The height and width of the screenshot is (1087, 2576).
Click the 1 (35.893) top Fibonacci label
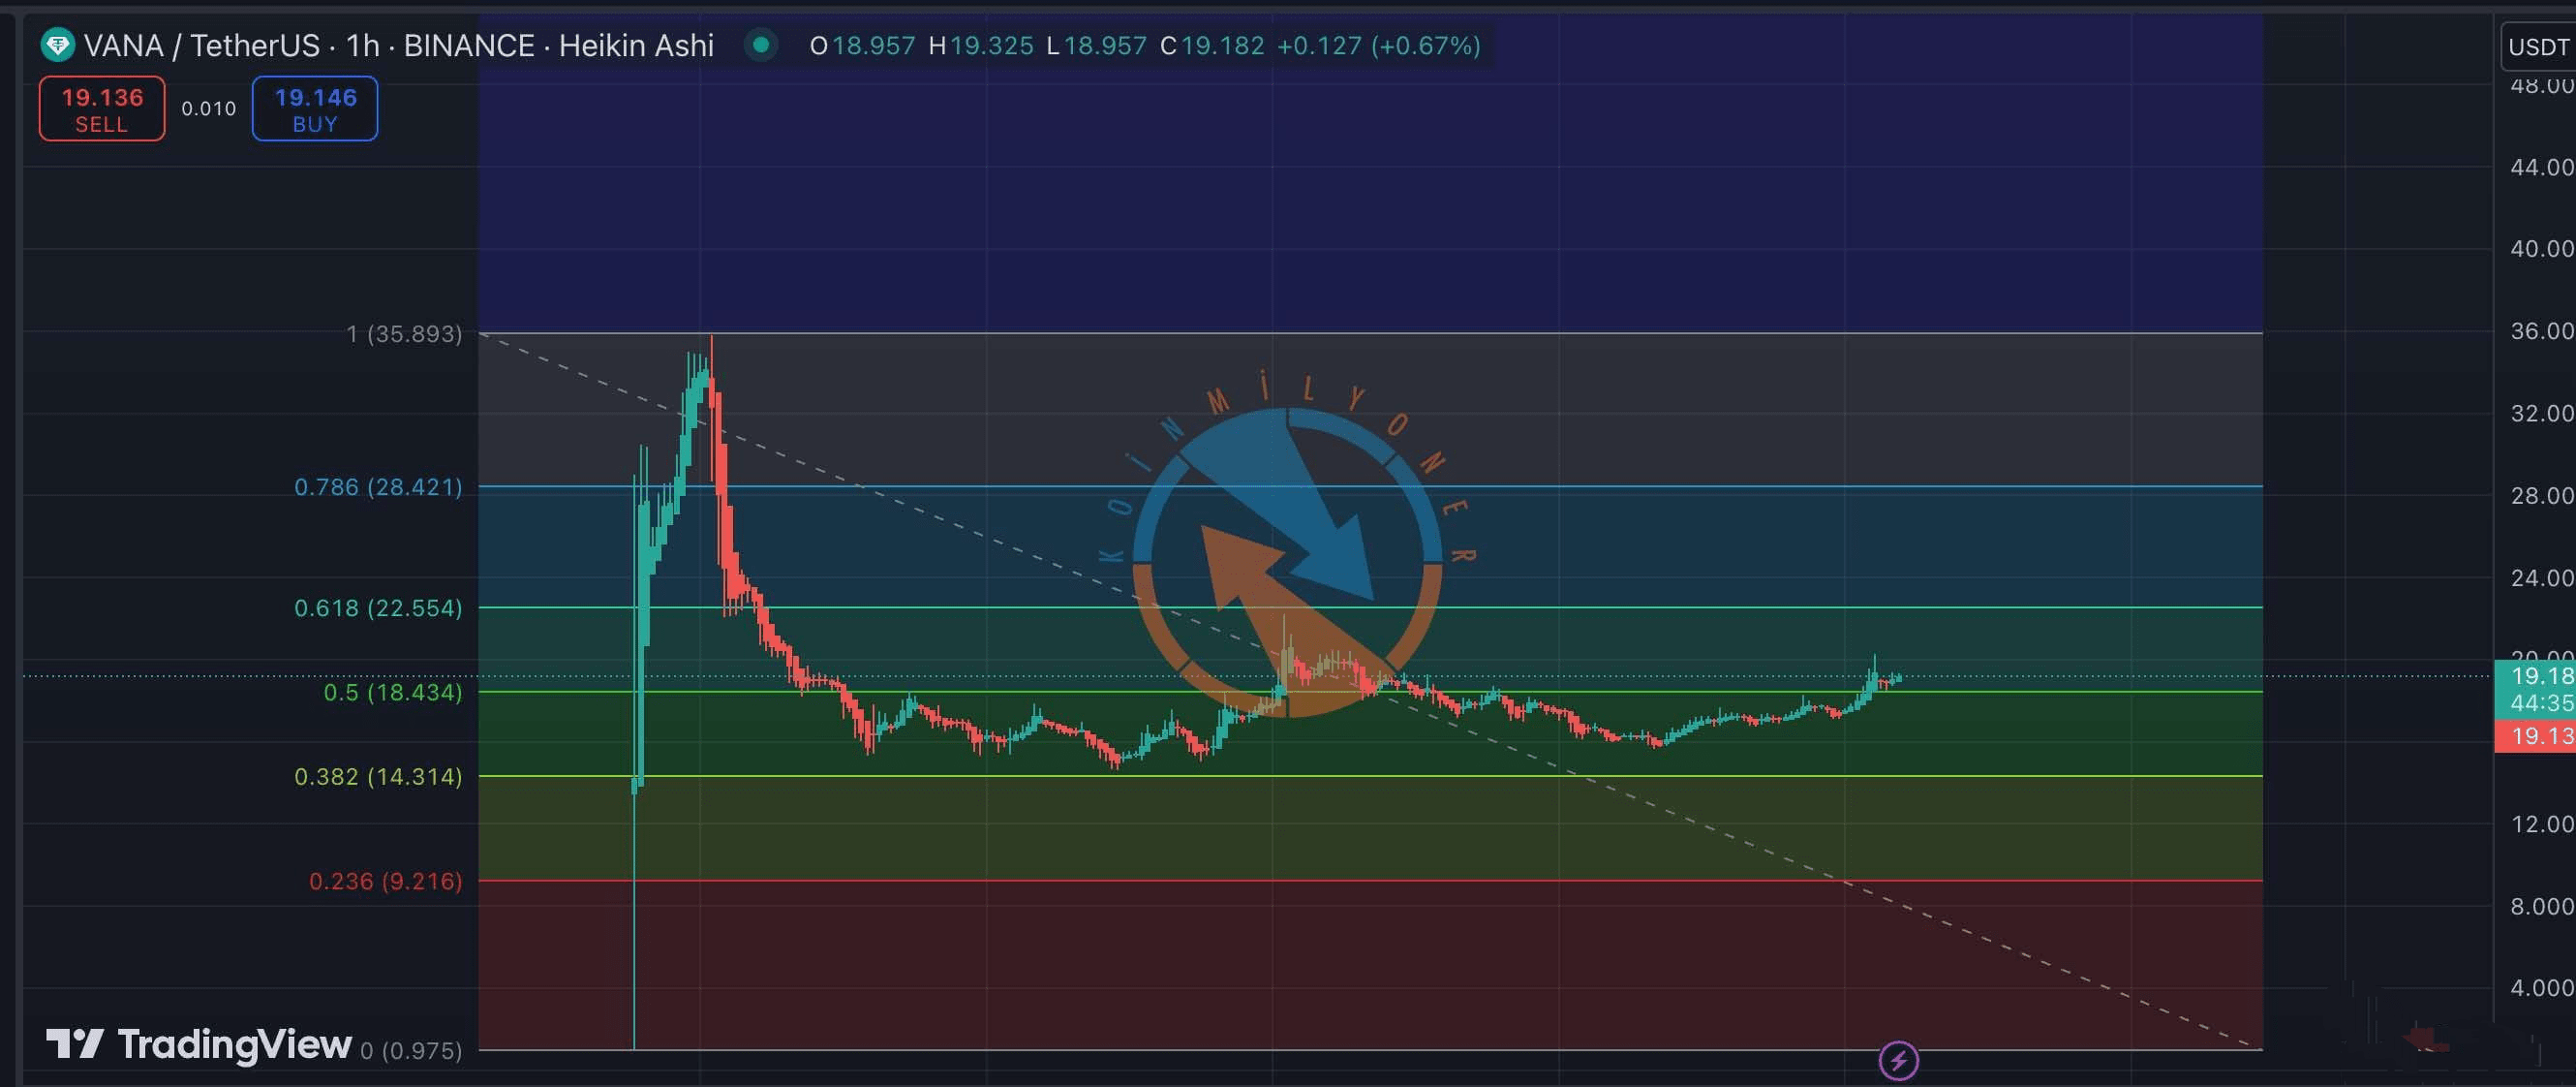pyautogui.click(x=404, y=334)
